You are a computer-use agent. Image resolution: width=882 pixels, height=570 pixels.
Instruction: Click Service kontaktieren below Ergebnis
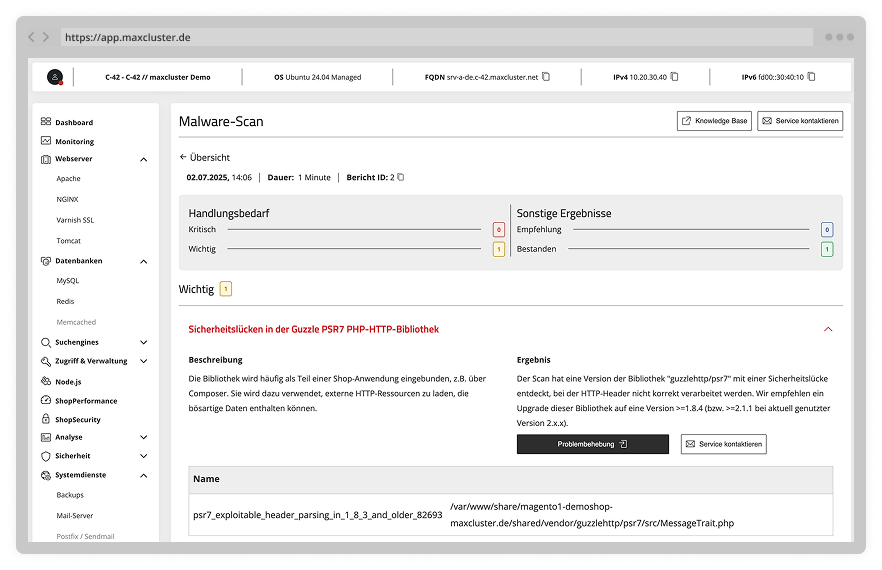(723, 444)
